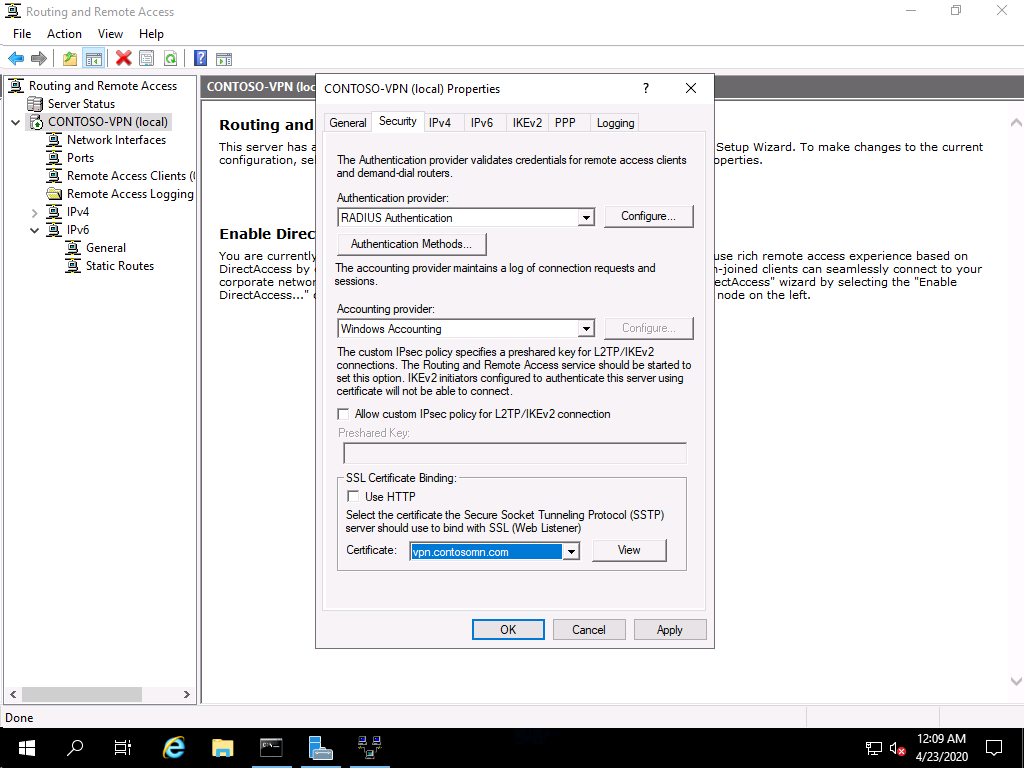Click the Refresh toolbar icon
This screenshot has width=1024, height=768.
pos(170,59)
